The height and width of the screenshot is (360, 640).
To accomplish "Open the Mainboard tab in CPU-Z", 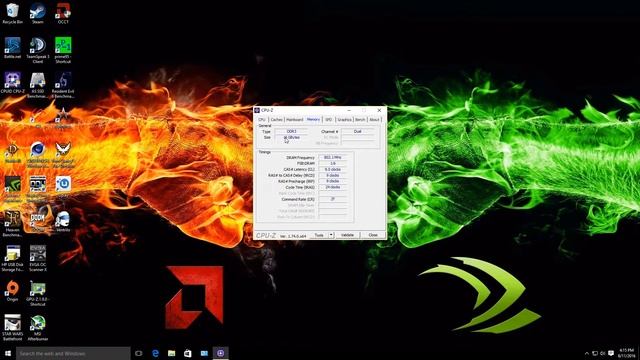I will pos(294,120).
